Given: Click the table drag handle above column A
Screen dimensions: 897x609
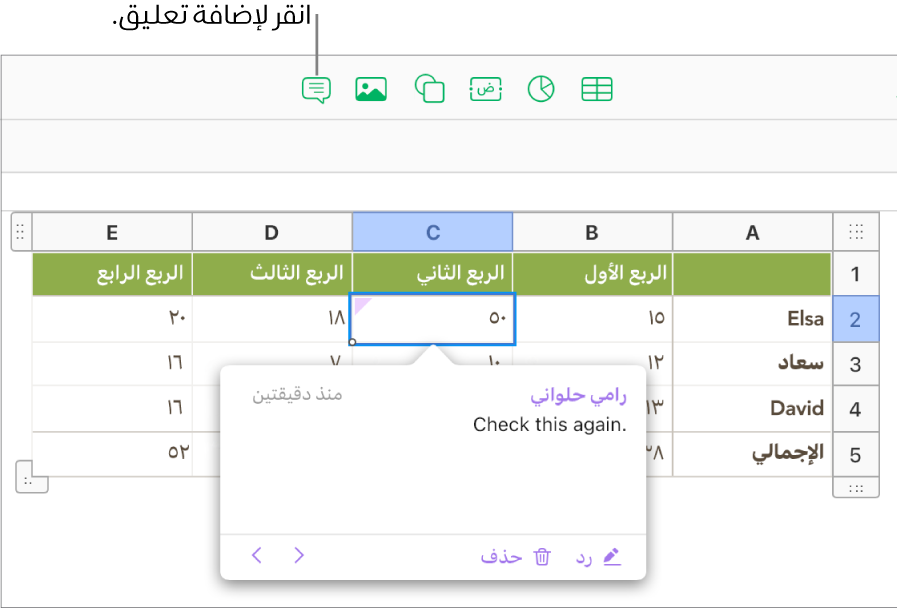Looking at the screenshot, I should click(x=856, y=231).
